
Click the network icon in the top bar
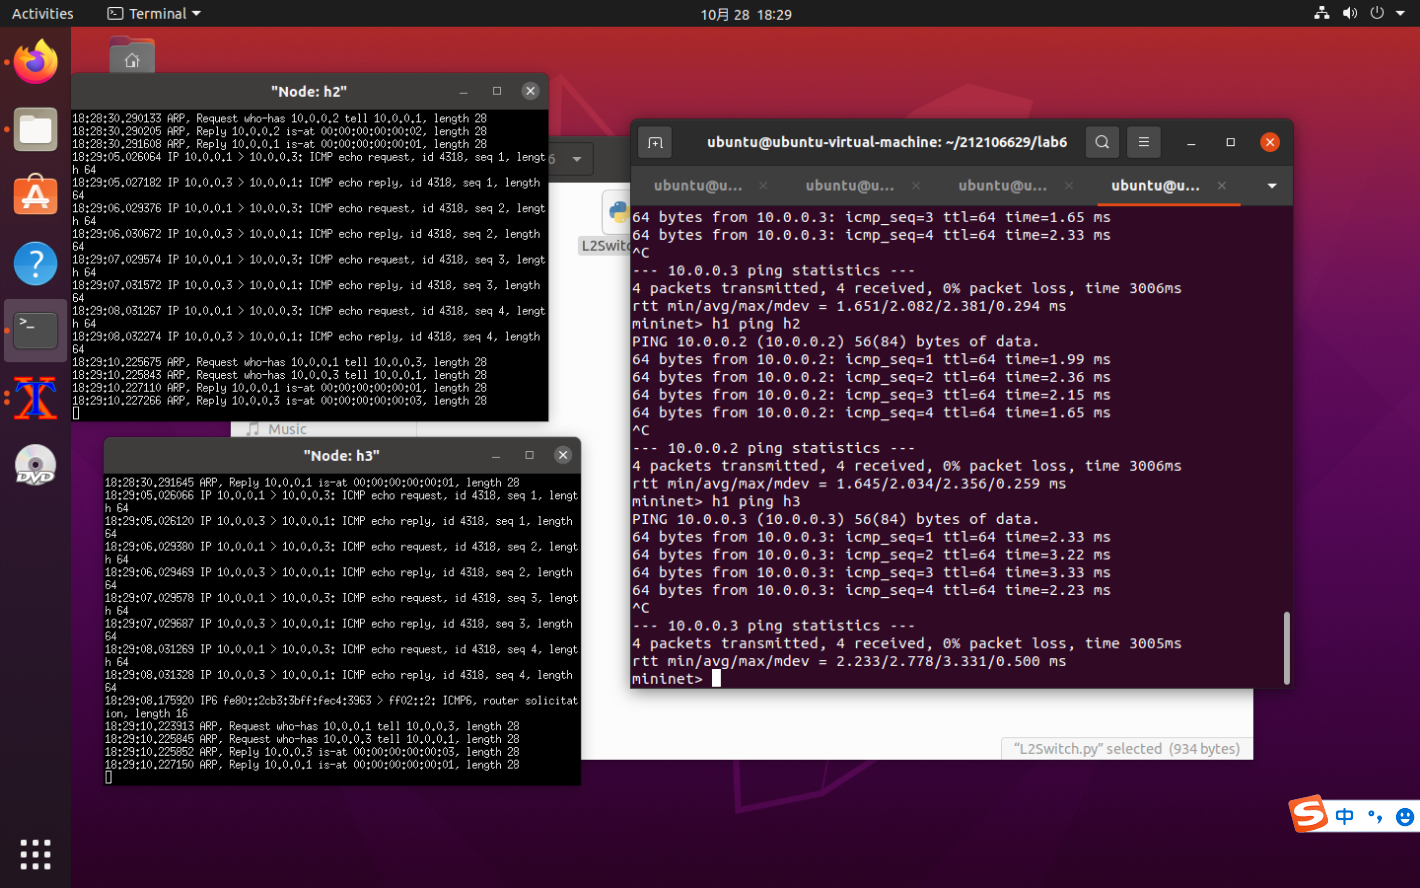[x=1322, y=13]
